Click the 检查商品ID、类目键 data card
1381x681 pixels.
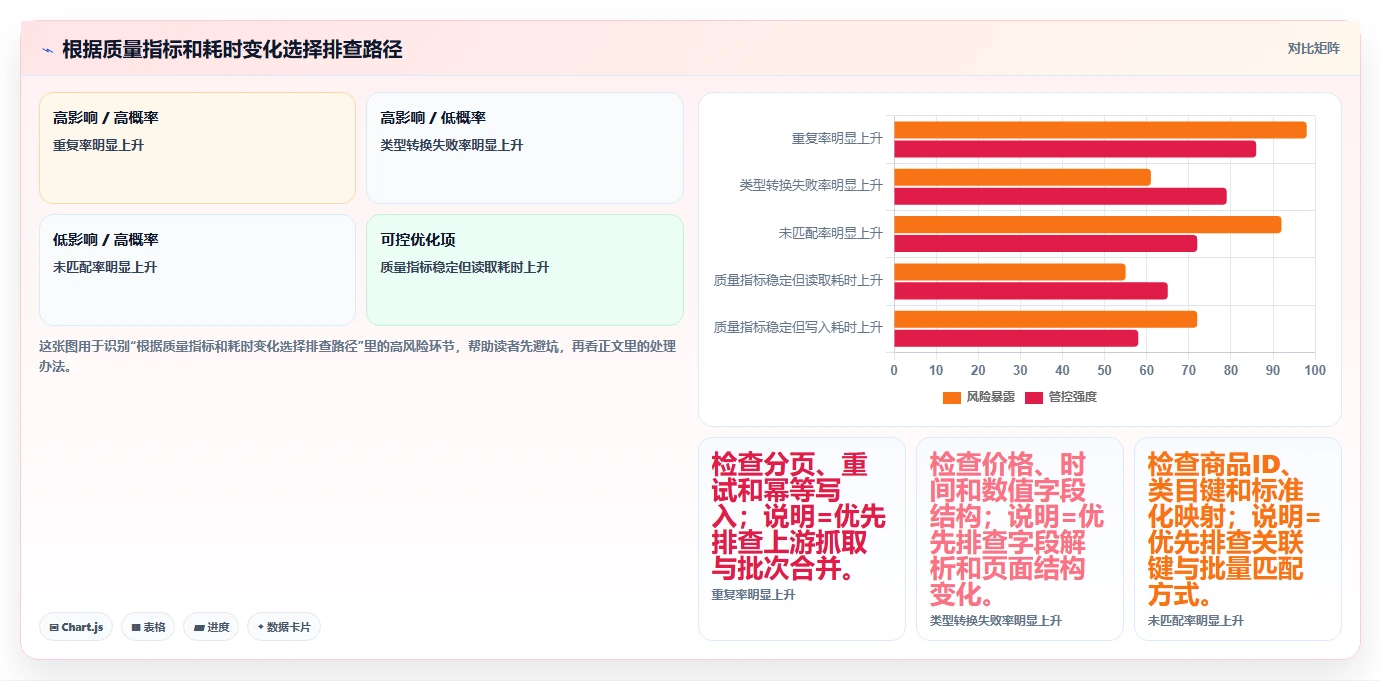[1238, 539]
